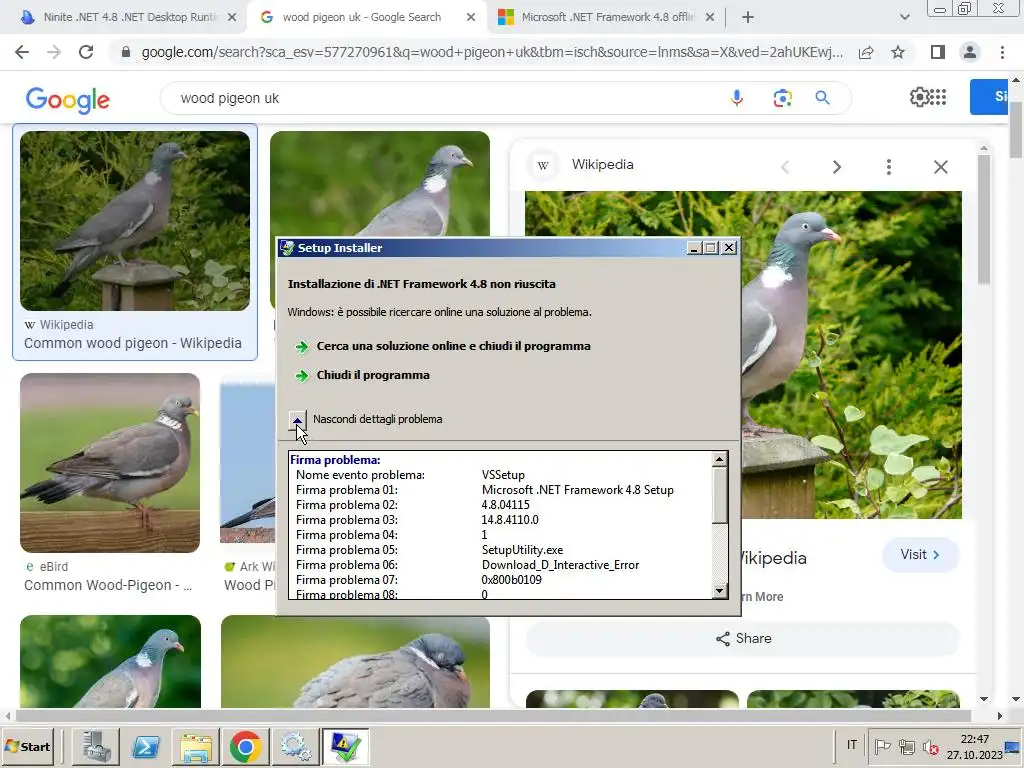Open the Chrome profile avatar
This screenshot has height=768, width=1024.
(x=970, y=52)
